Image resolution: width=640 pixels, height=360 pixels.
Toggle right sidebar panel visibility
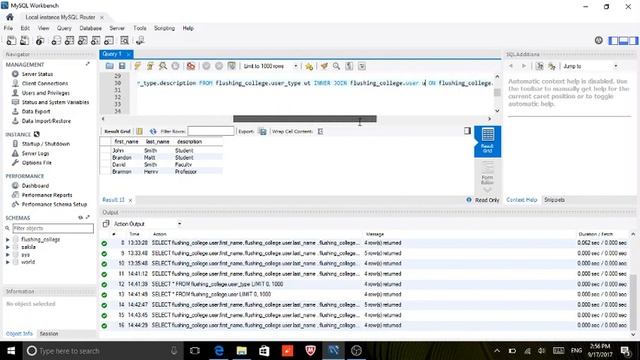coord(633,40)
